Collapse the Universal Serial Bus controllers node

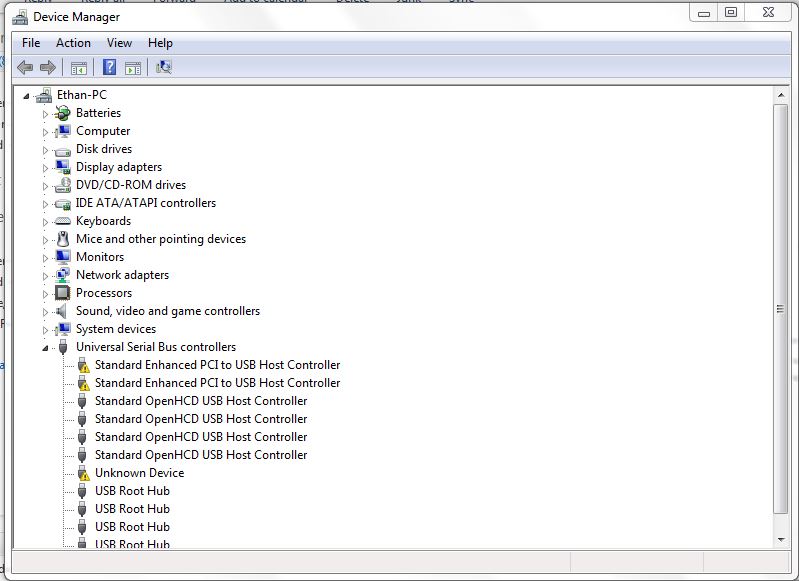(45, 347)
